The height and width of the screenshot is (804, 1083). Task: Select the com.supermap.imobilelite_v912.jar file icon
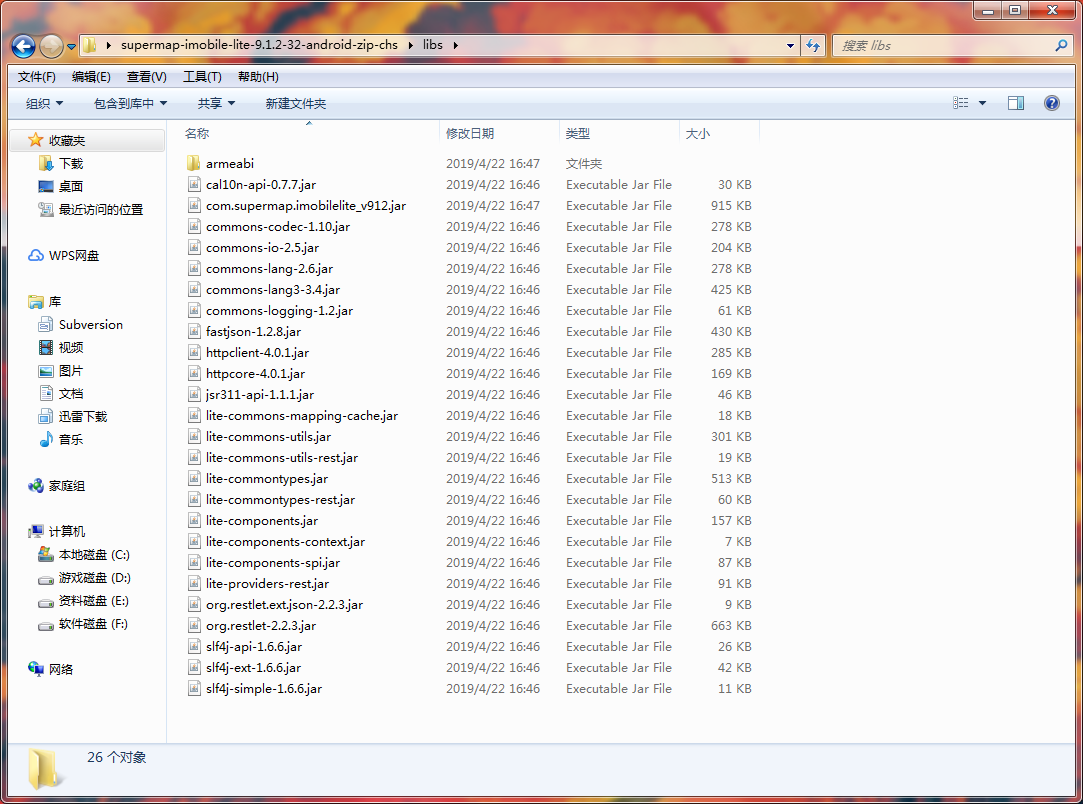click(194, 205)
